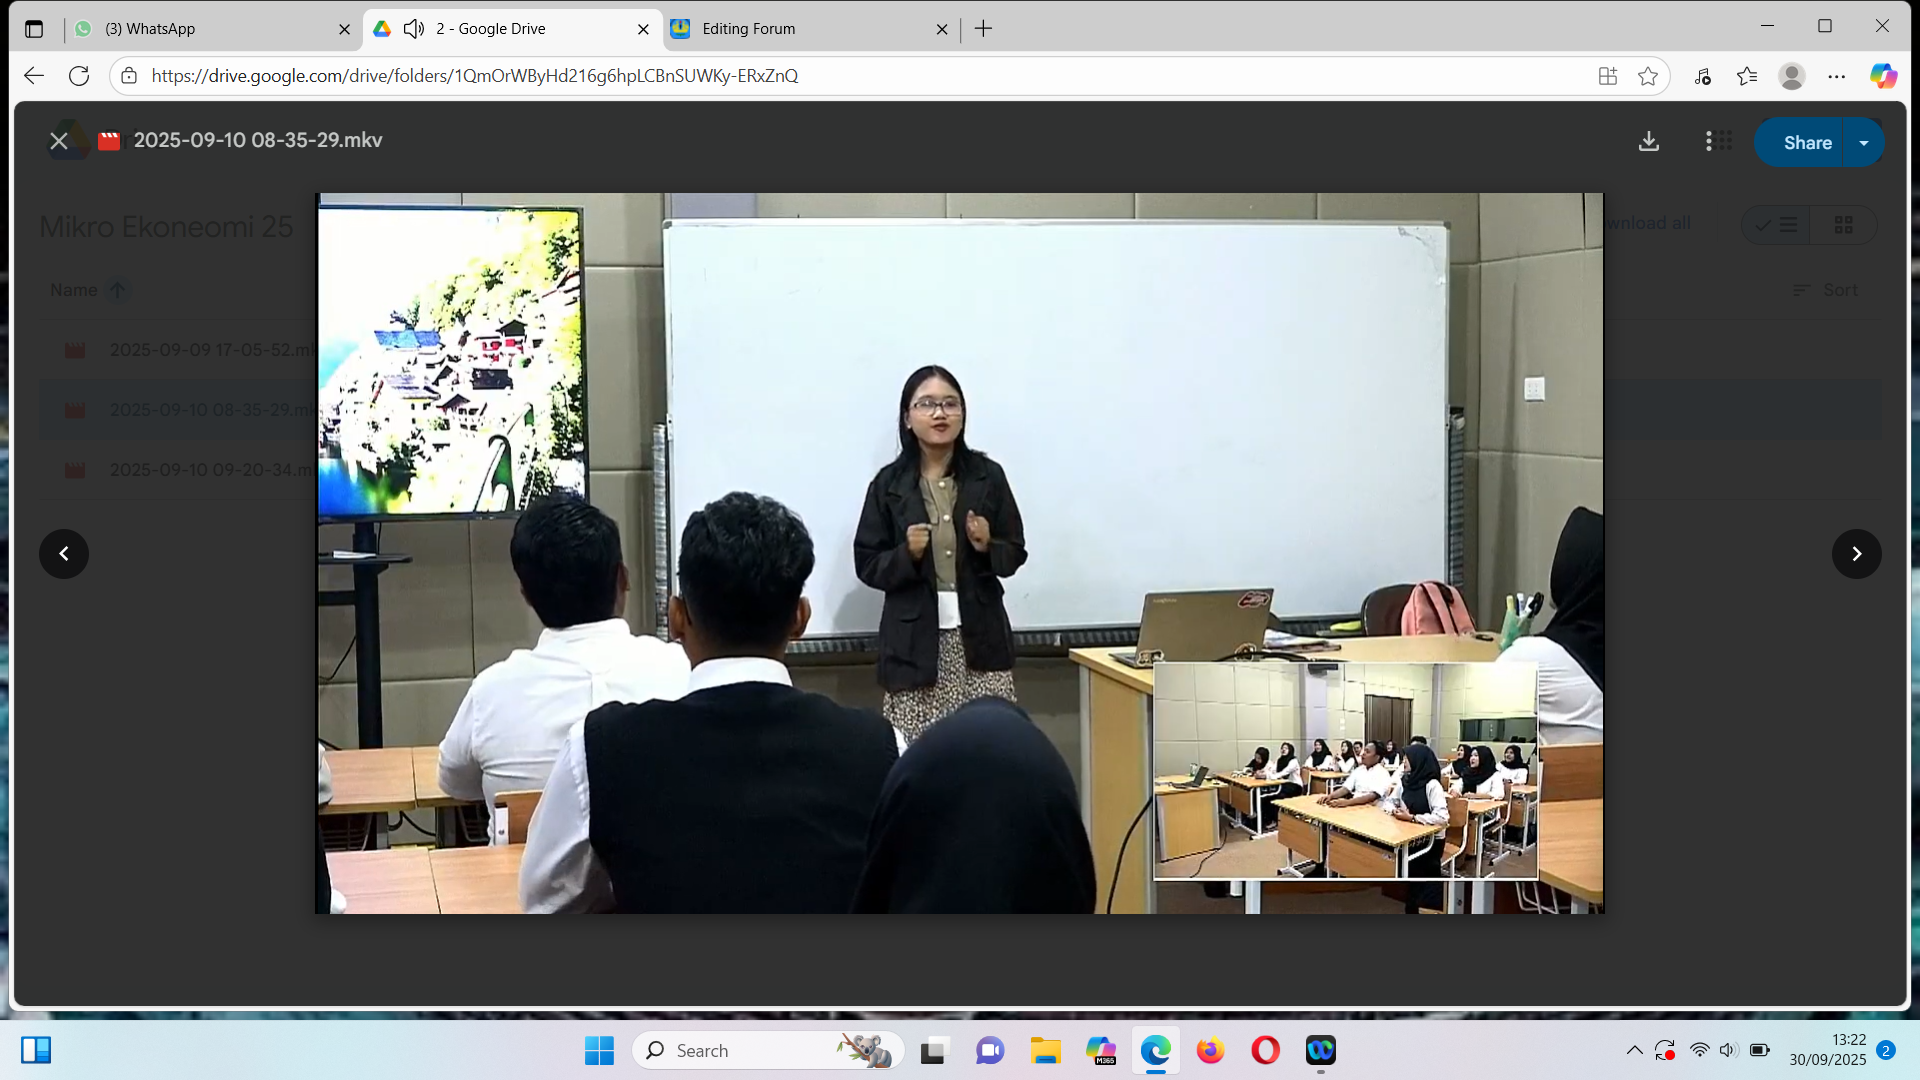Add page to favorites star
The image size is (1920, 1080).
(1648, 76)
